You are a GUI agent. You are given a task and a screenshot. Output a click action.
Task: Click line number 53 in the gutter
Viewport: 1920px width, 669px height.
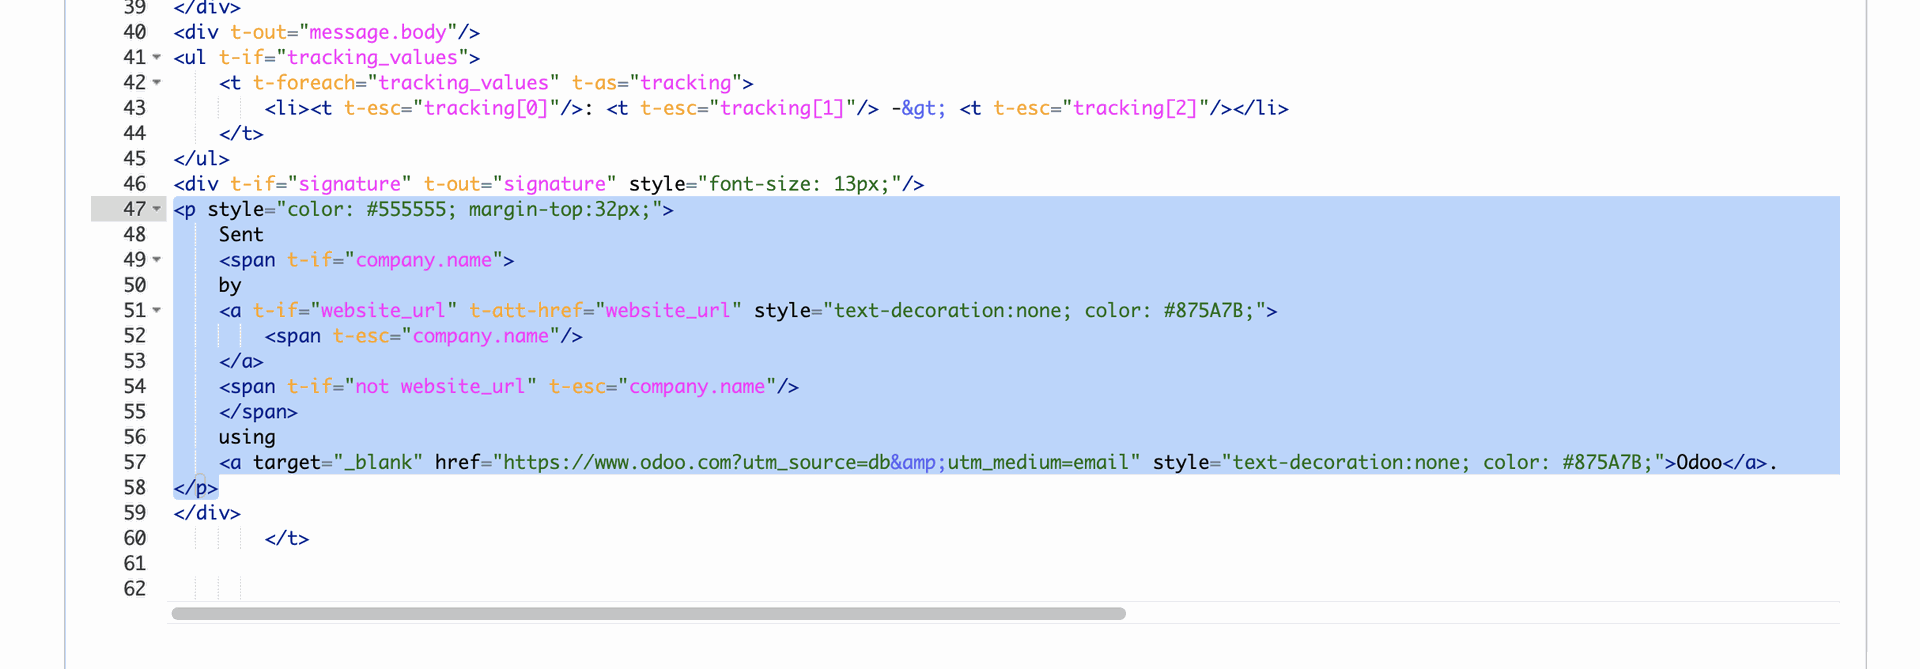pos(135,361)
